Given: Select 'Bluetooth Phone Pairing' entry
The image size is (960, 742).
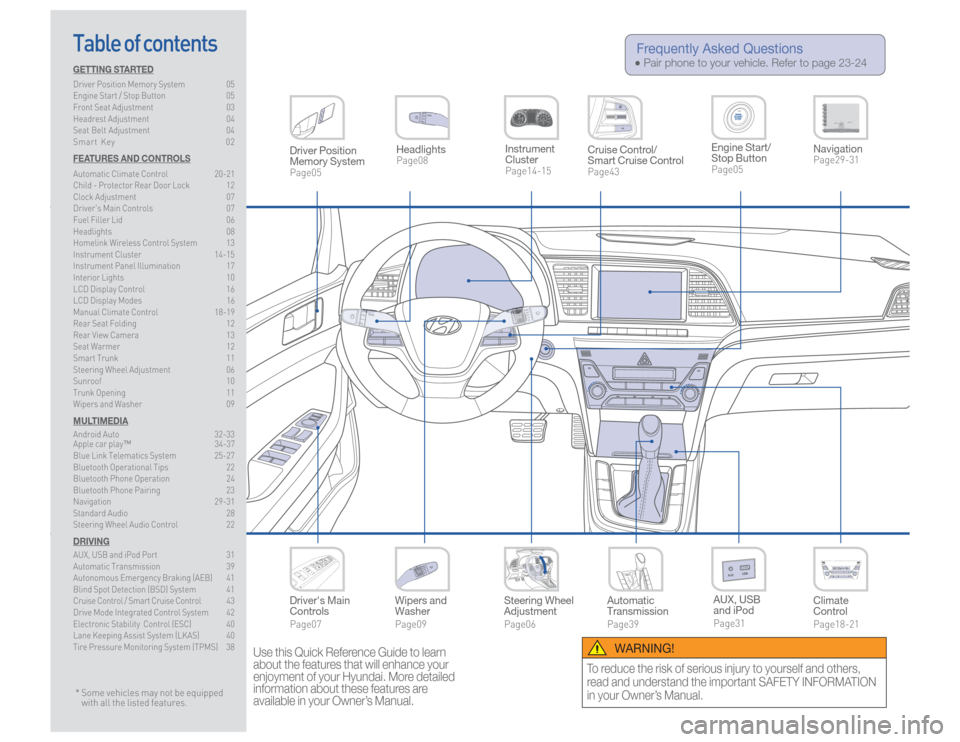Looking at the screenshot, I should point(154,490).
